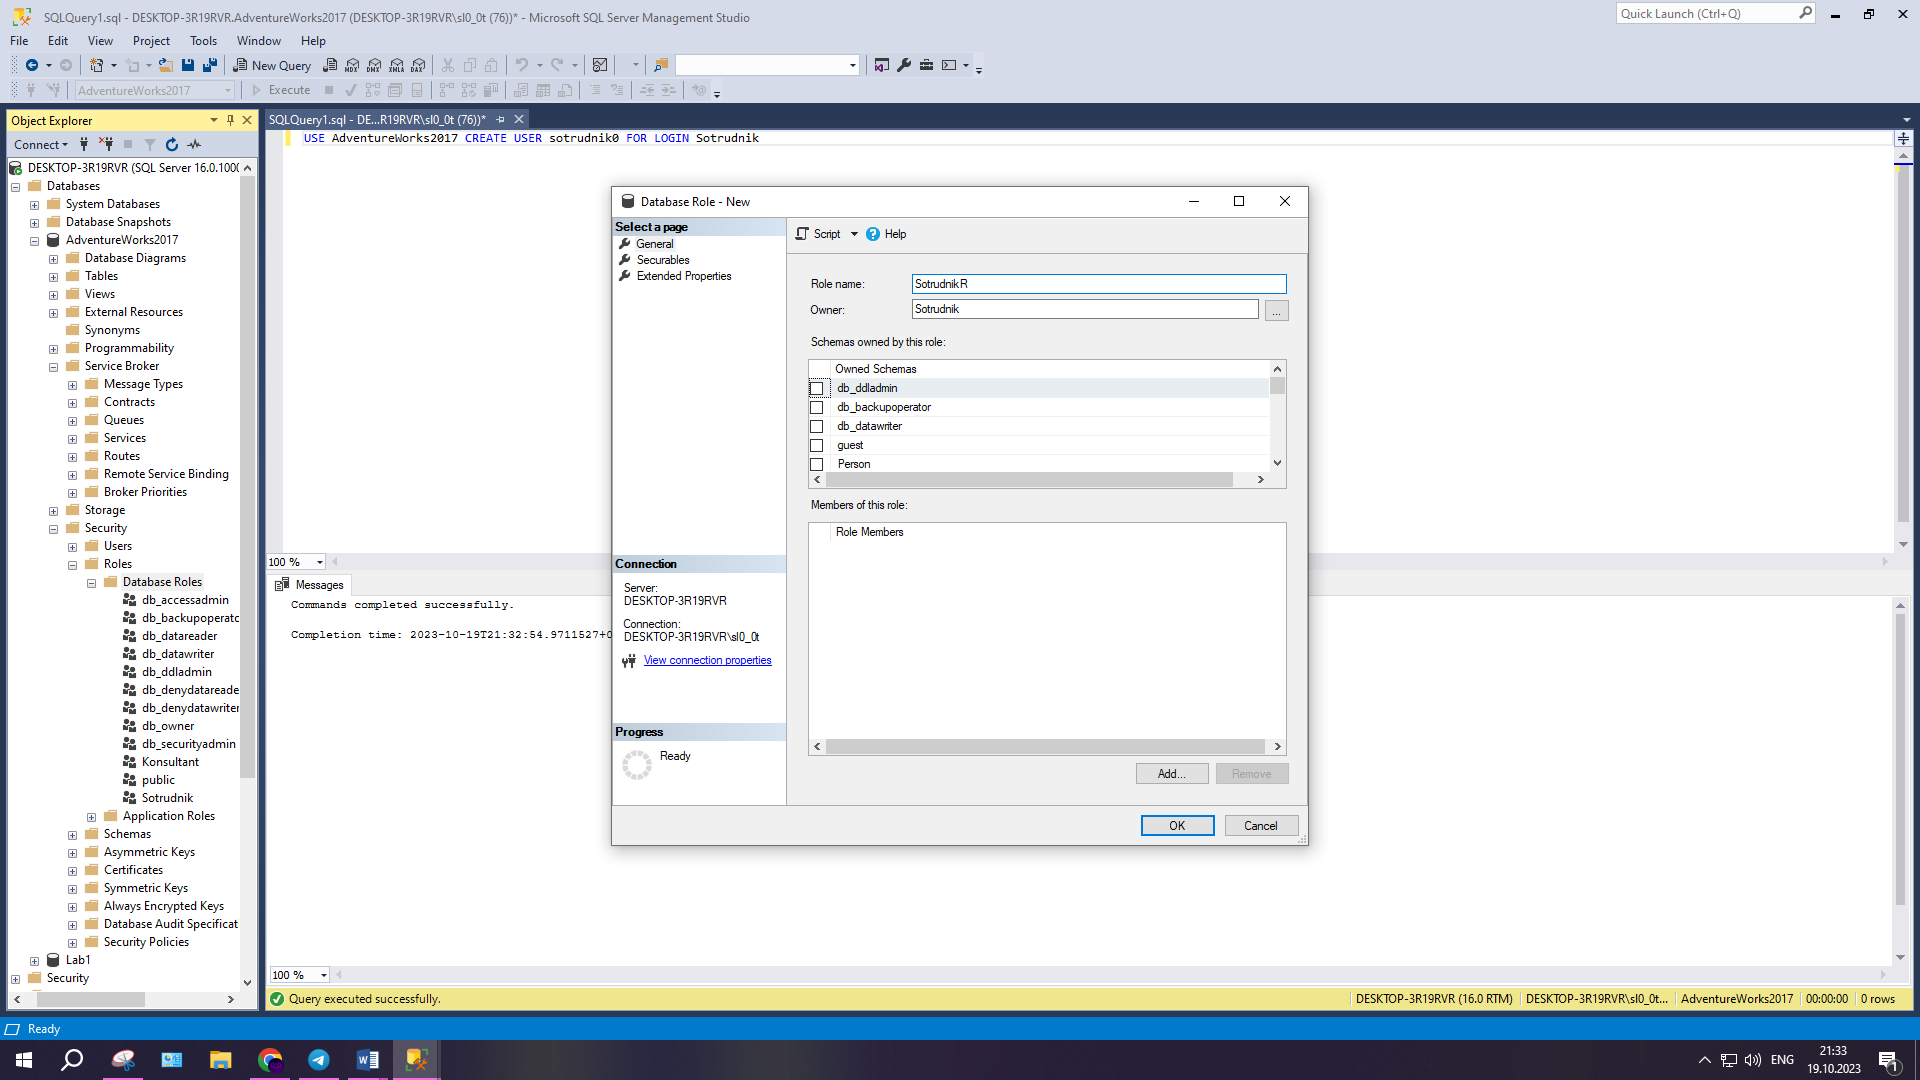Click the navigate Back arrow icon
This screenshot has height=1080, width=1920.
(x=32, y=65)
